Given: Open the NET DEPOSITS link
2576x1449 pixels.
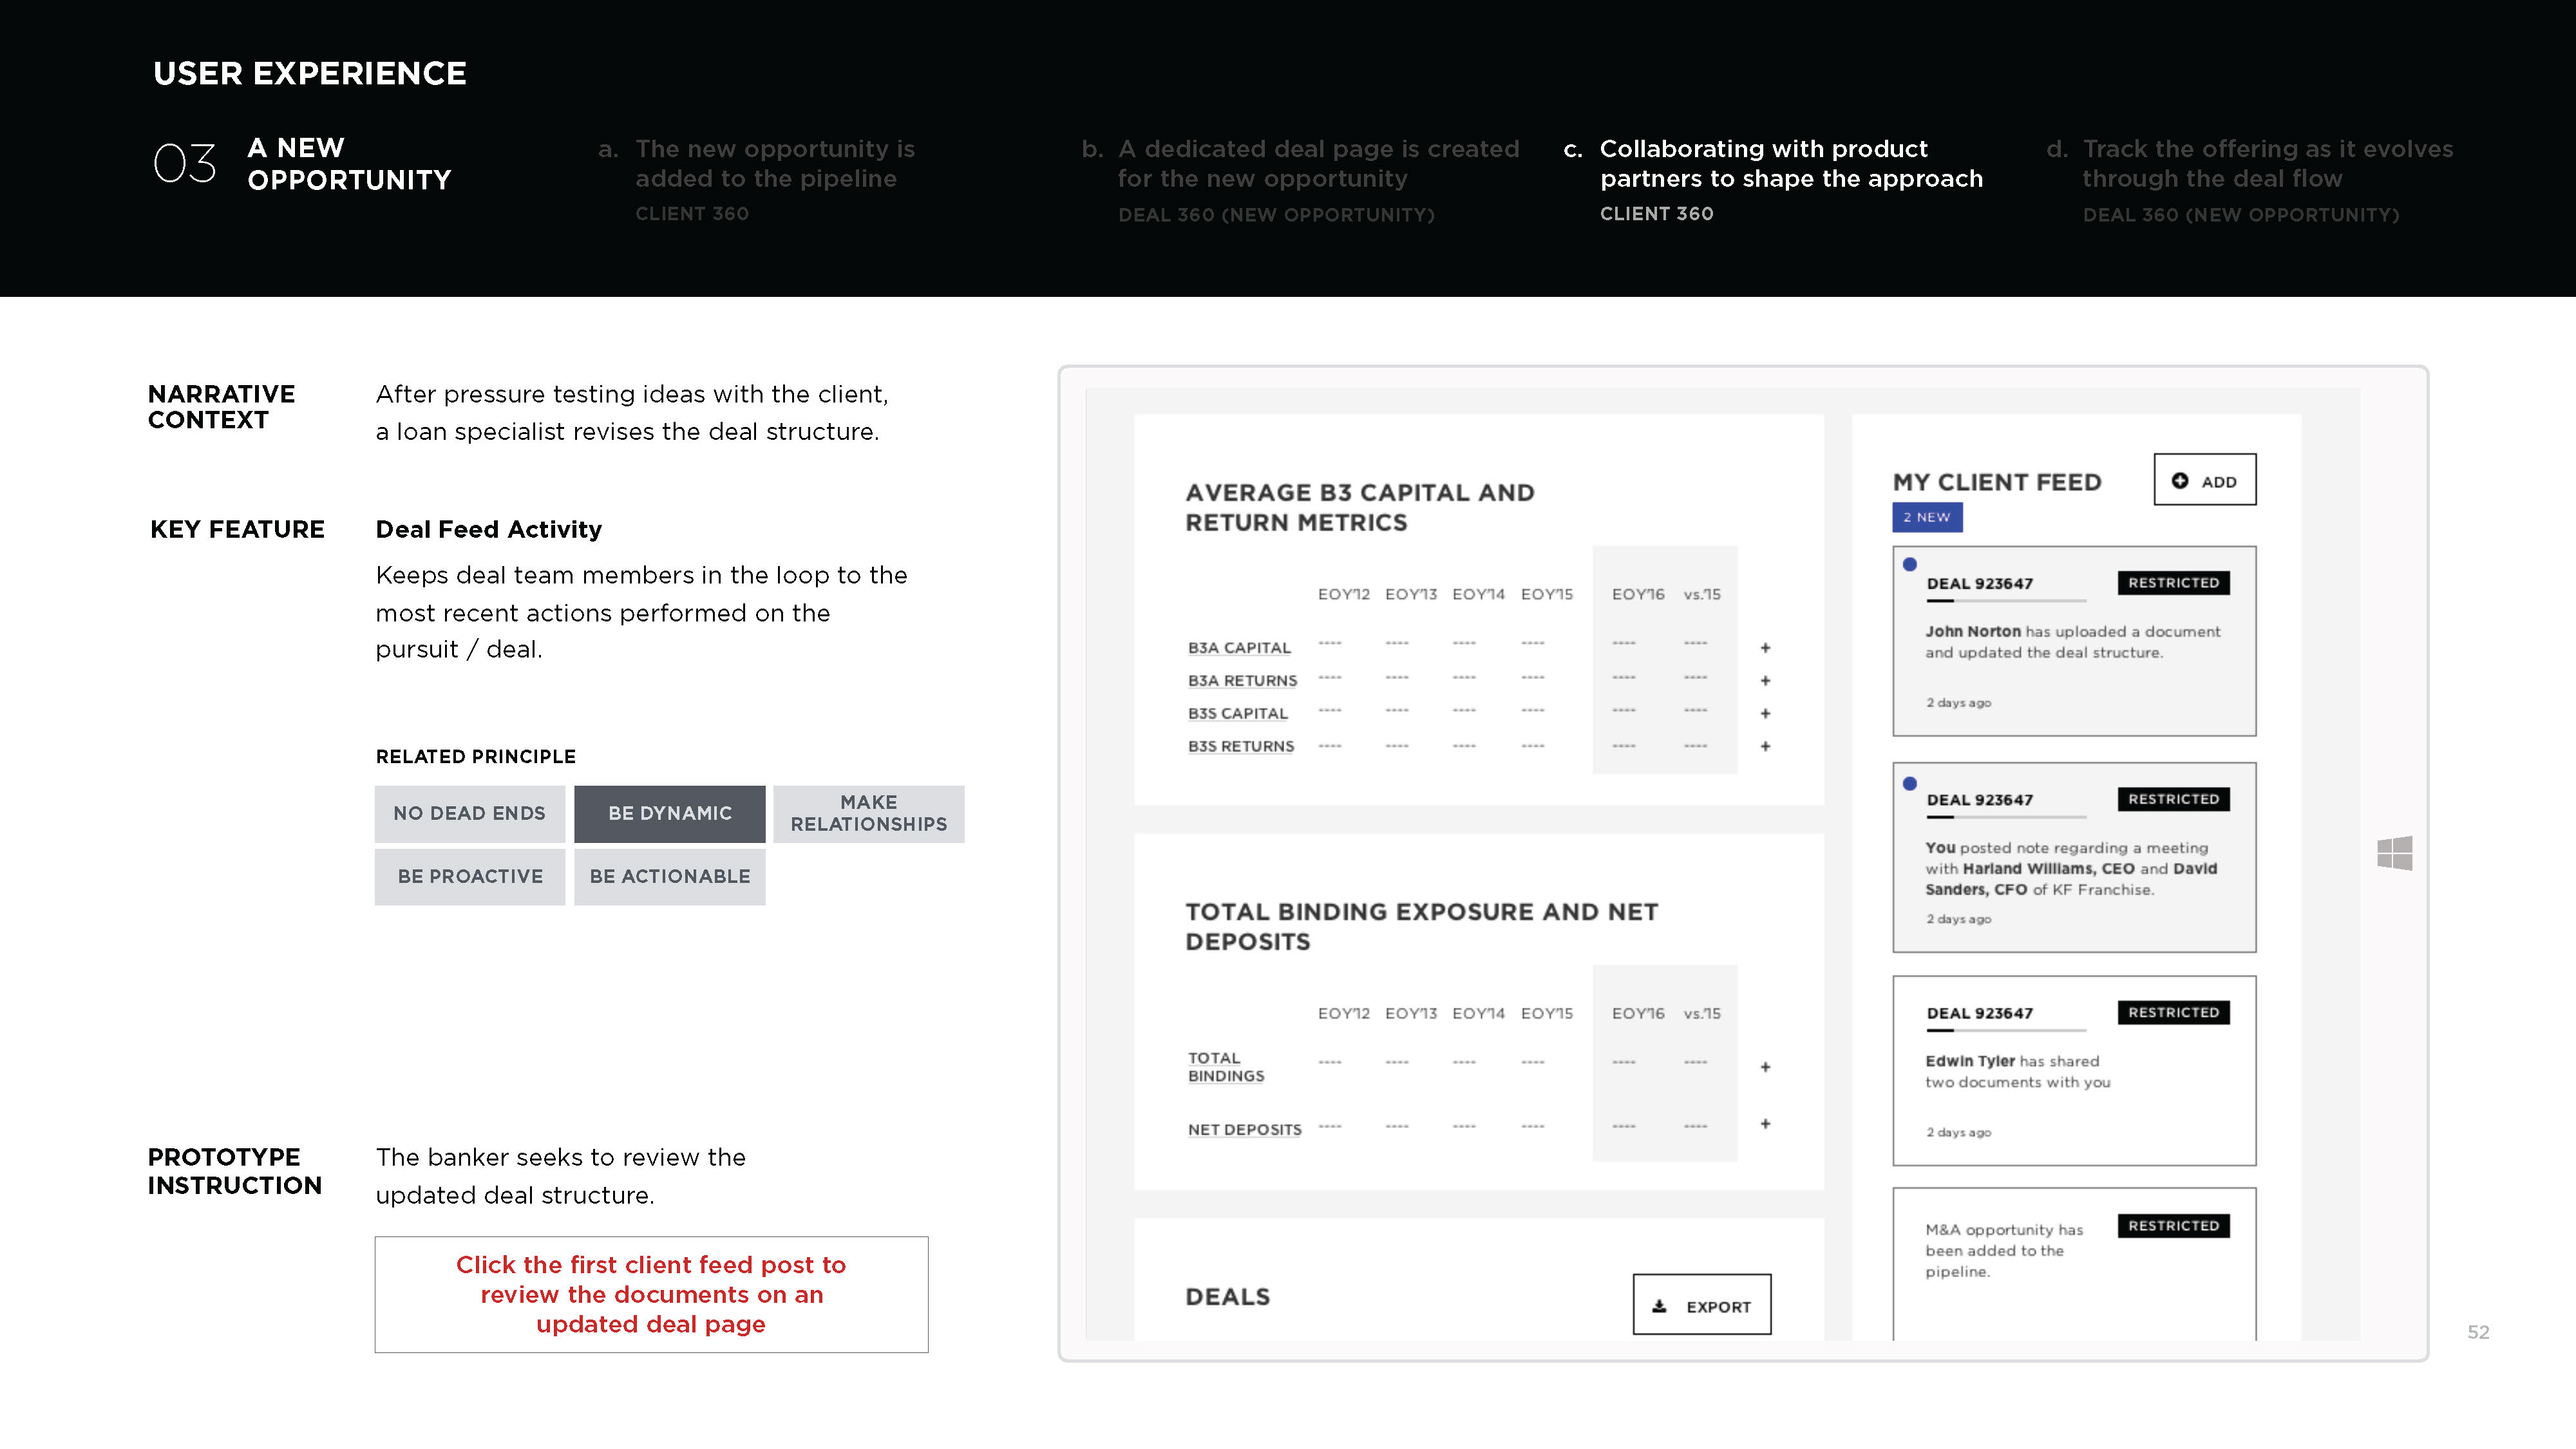Looking at the screenshot, I should (1245, 1130).
